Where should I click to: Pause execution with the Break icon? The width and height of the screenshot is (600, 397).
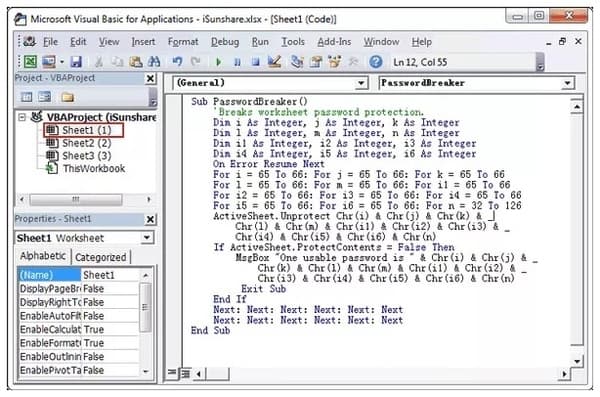[x=237, y=62]
